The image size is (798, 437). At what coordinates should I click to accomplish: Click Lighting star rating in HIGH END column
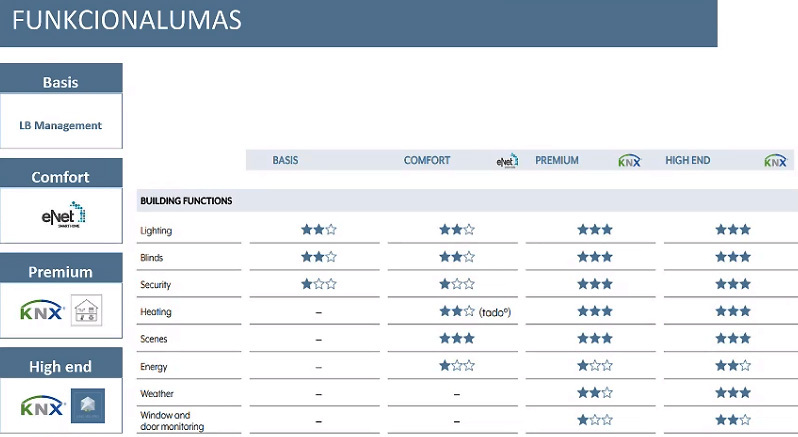[733, 229]
